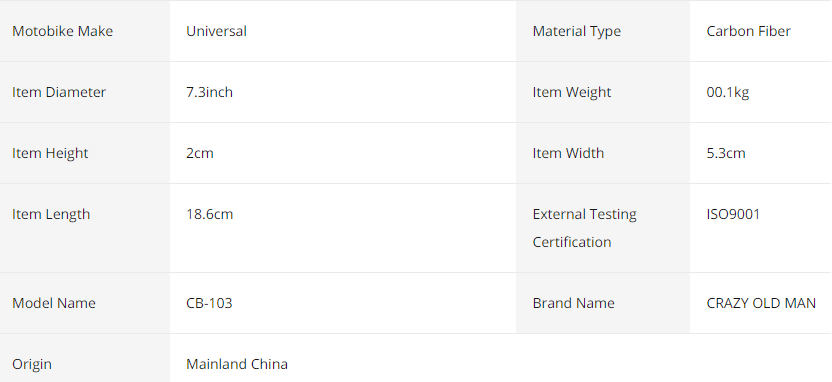832x382 pixels.
Task: Click the Item Weight label
Action: [572, 92]
